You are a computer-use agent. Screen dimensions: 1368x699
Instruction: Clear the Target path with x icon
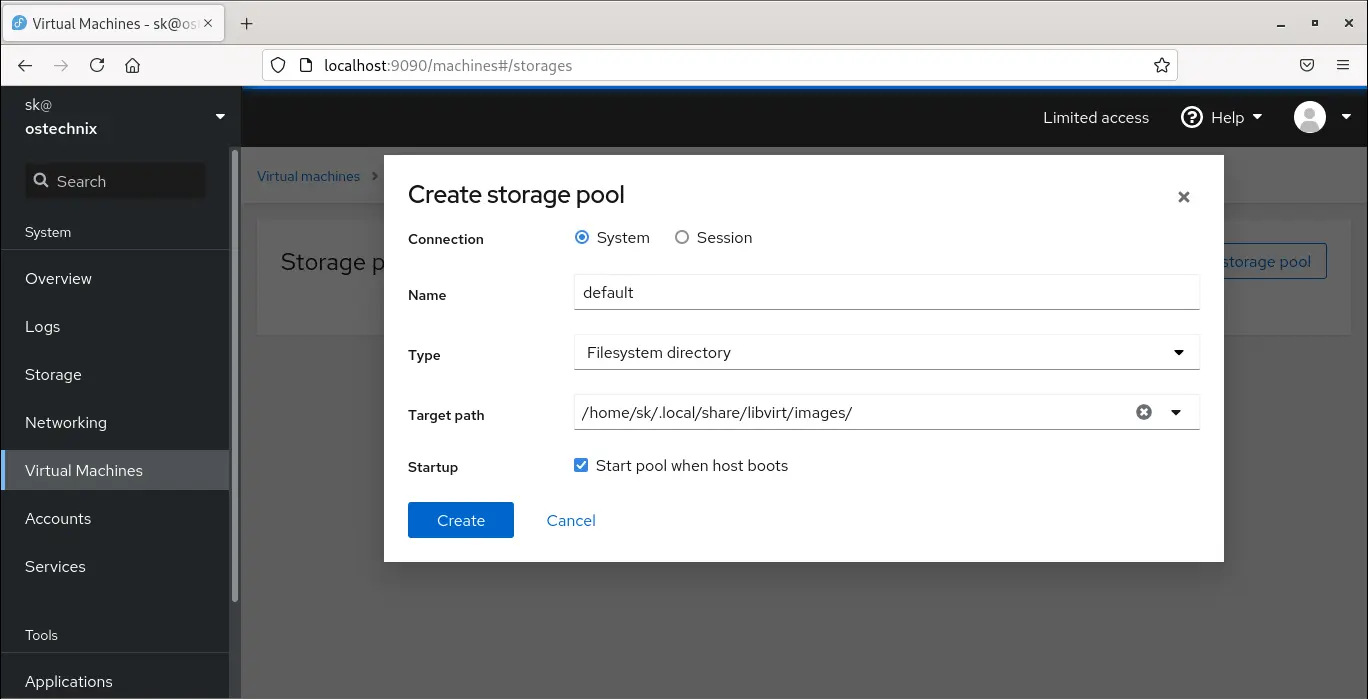pos(1144,412)
